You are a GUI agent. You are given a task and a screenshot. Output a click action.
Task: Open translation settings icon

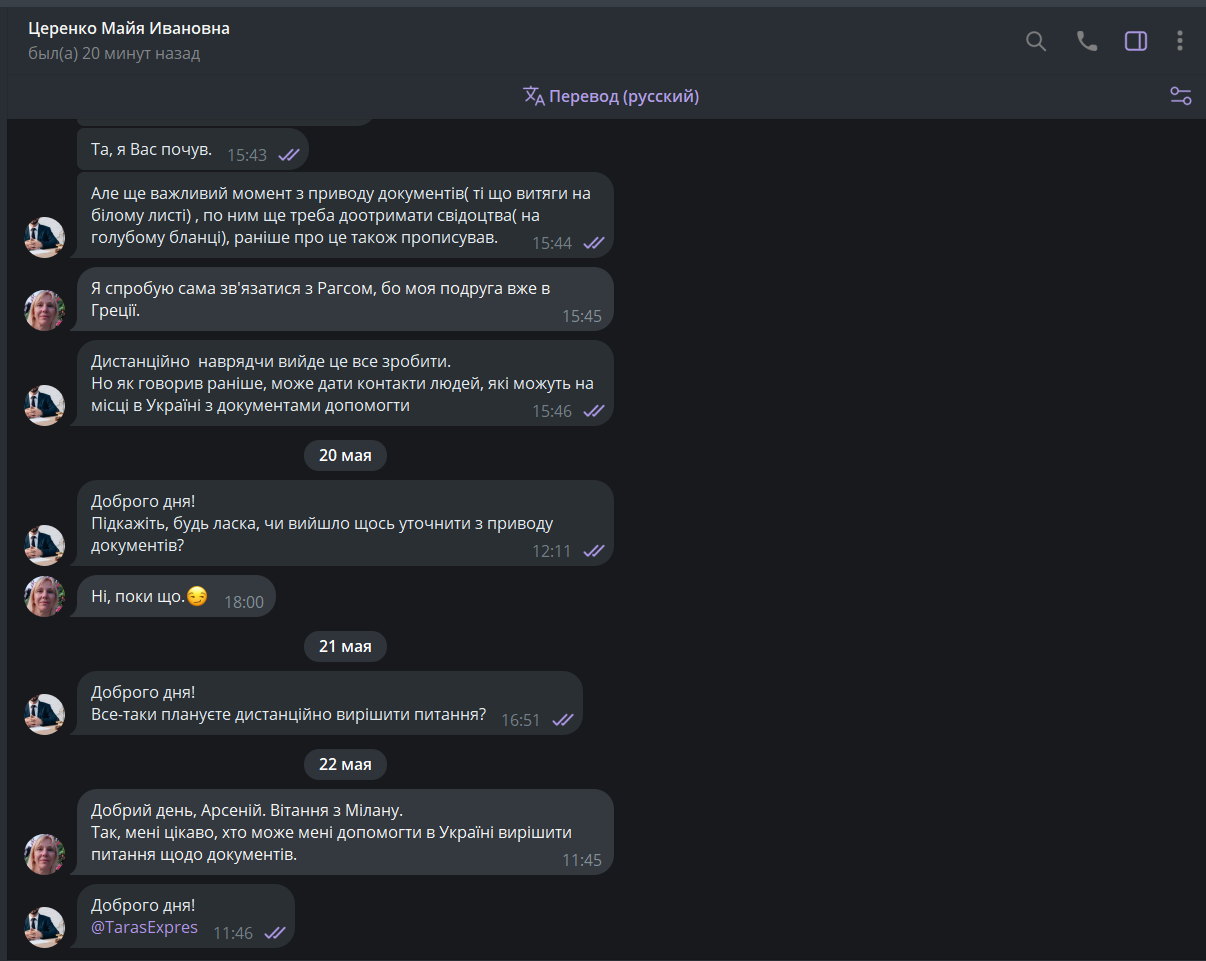tap(1181, 96)
